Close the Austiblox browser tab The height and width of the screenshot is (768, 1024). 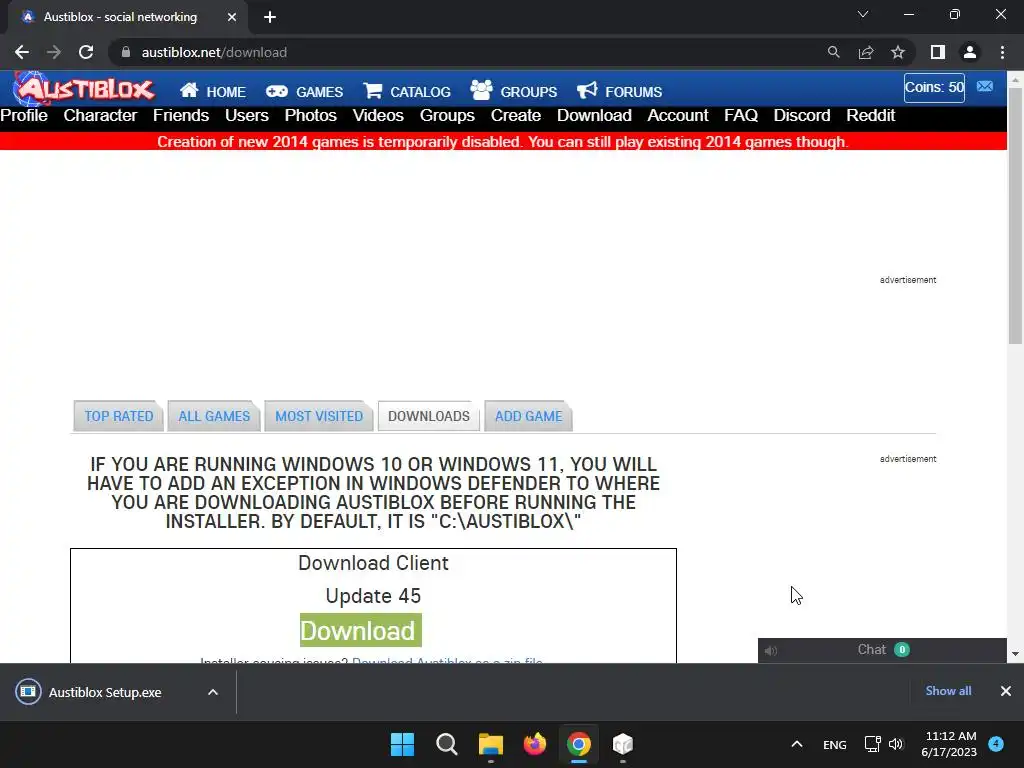pos(232,17)
